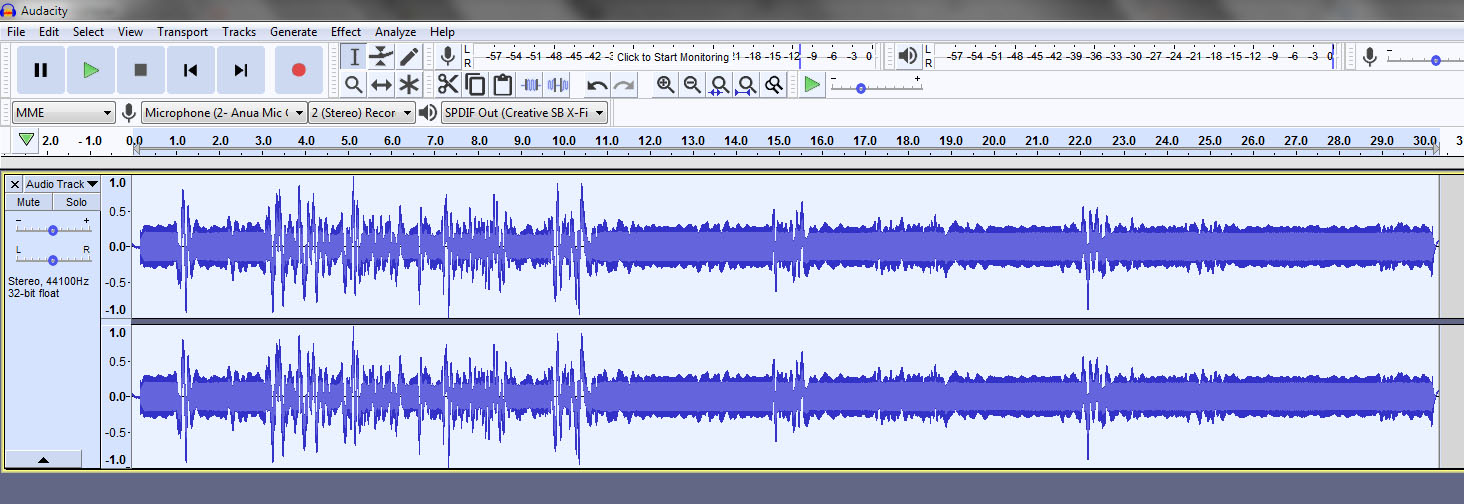Mute the Audio Track
The height and width of the screenshot is (504, 1464).
pyautogui.click(x=28, y=202)
